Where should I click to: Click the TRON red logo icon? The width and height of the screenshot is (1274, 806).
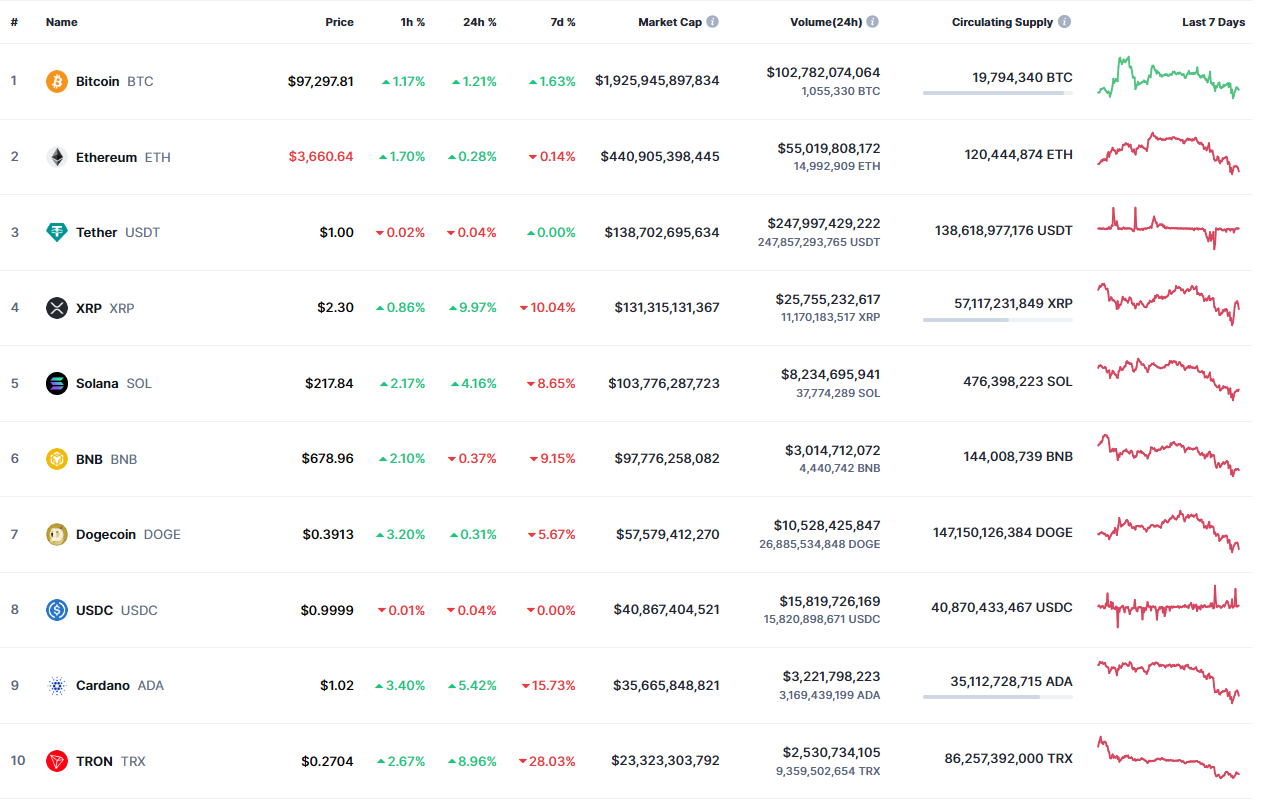tap(57, 761)
